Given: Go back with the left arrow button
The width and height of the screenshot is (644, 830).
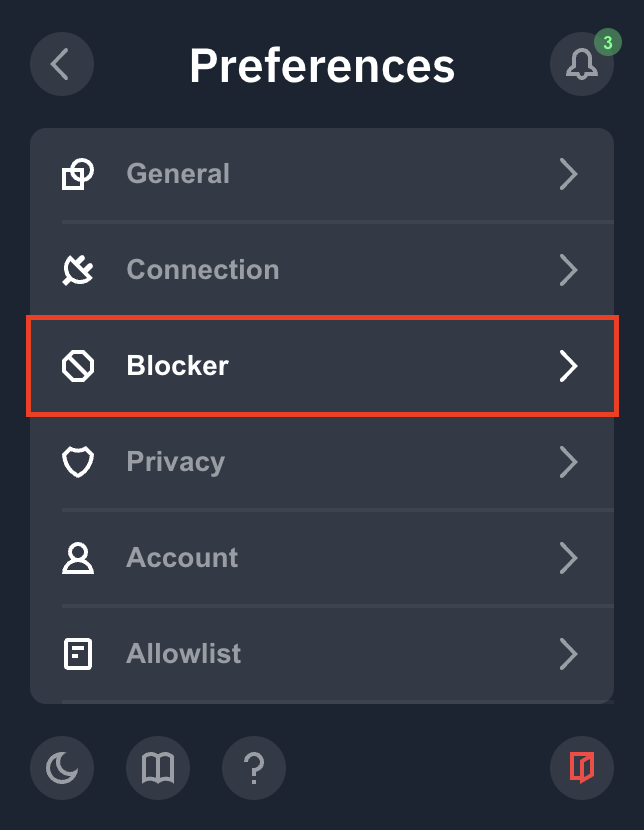Looking at the screenshot, I should pos(62,64).
